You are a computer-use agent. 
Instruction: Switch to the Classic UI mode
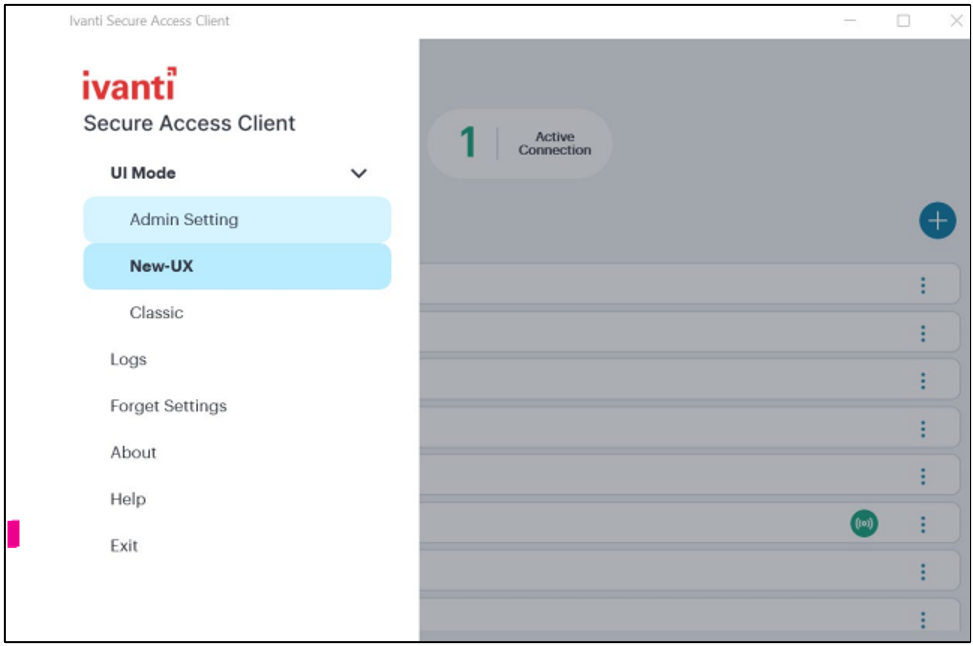[x=157, y=313]
